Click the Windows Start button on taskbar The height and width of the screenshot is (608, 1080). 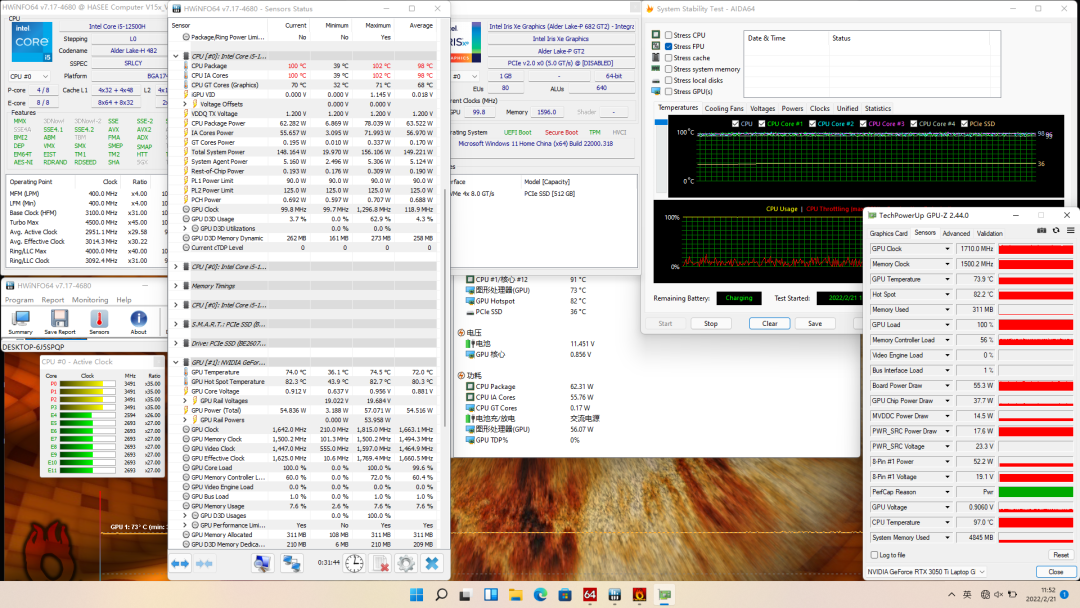coord(417,595)
